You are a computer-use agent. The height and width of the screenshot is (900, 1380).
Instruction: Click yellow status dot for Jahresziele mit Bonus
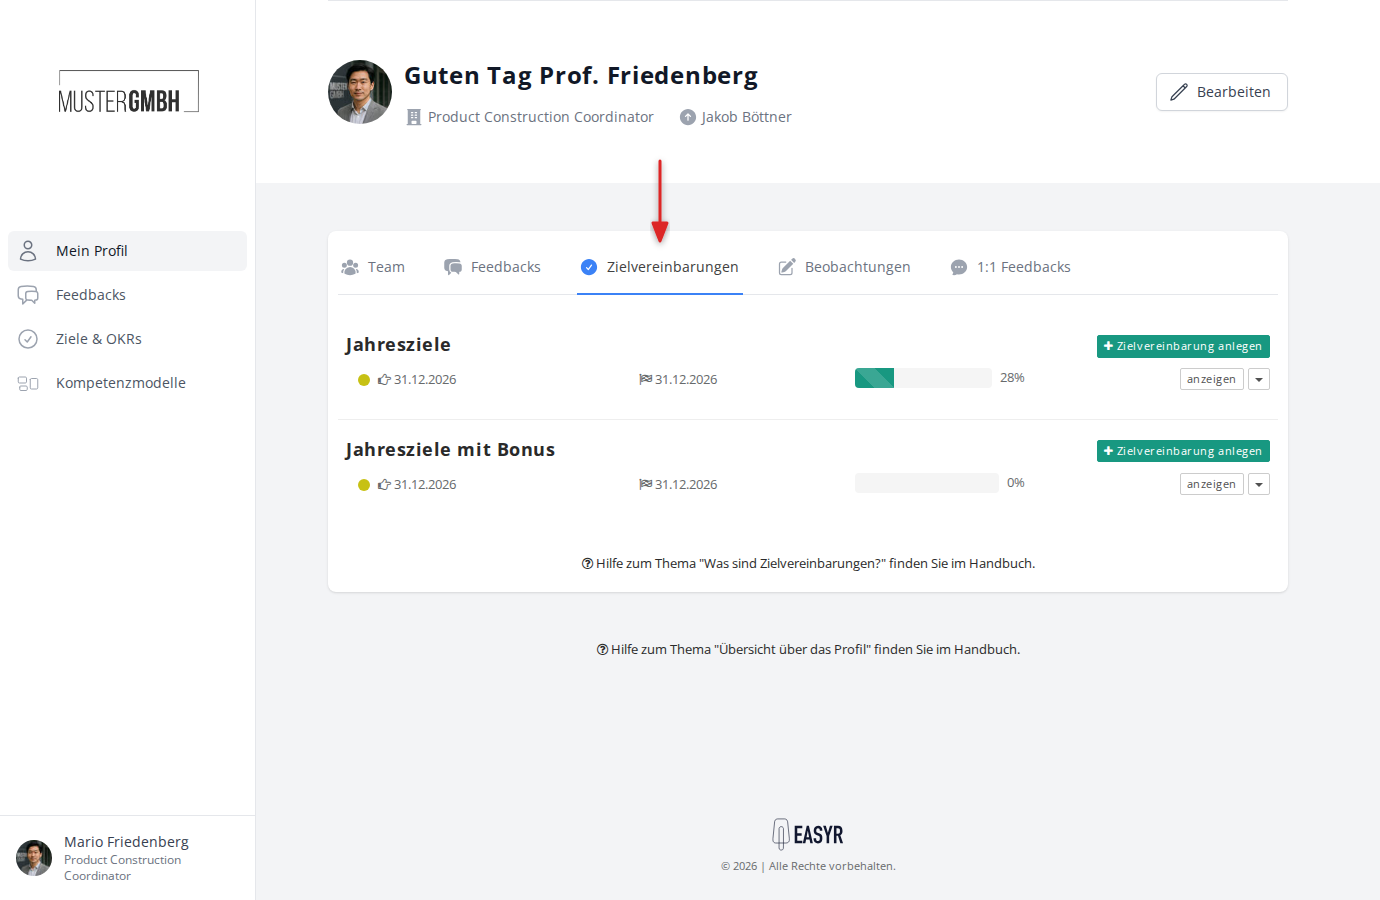pyautogui.click(x=364, y=485)
